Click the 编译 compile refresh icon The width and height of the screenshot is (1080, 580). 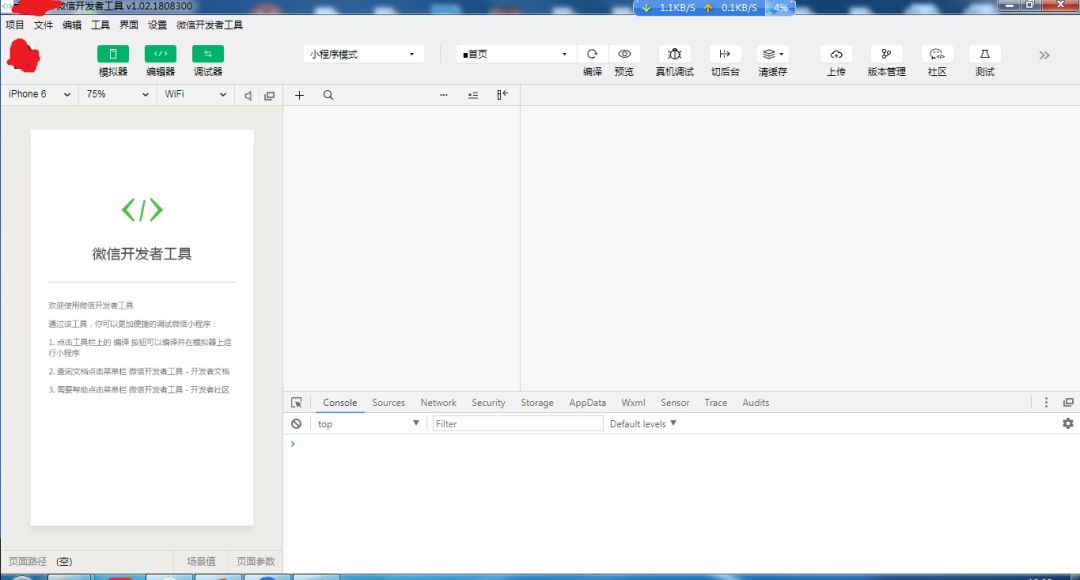click(x=592, y=54)
